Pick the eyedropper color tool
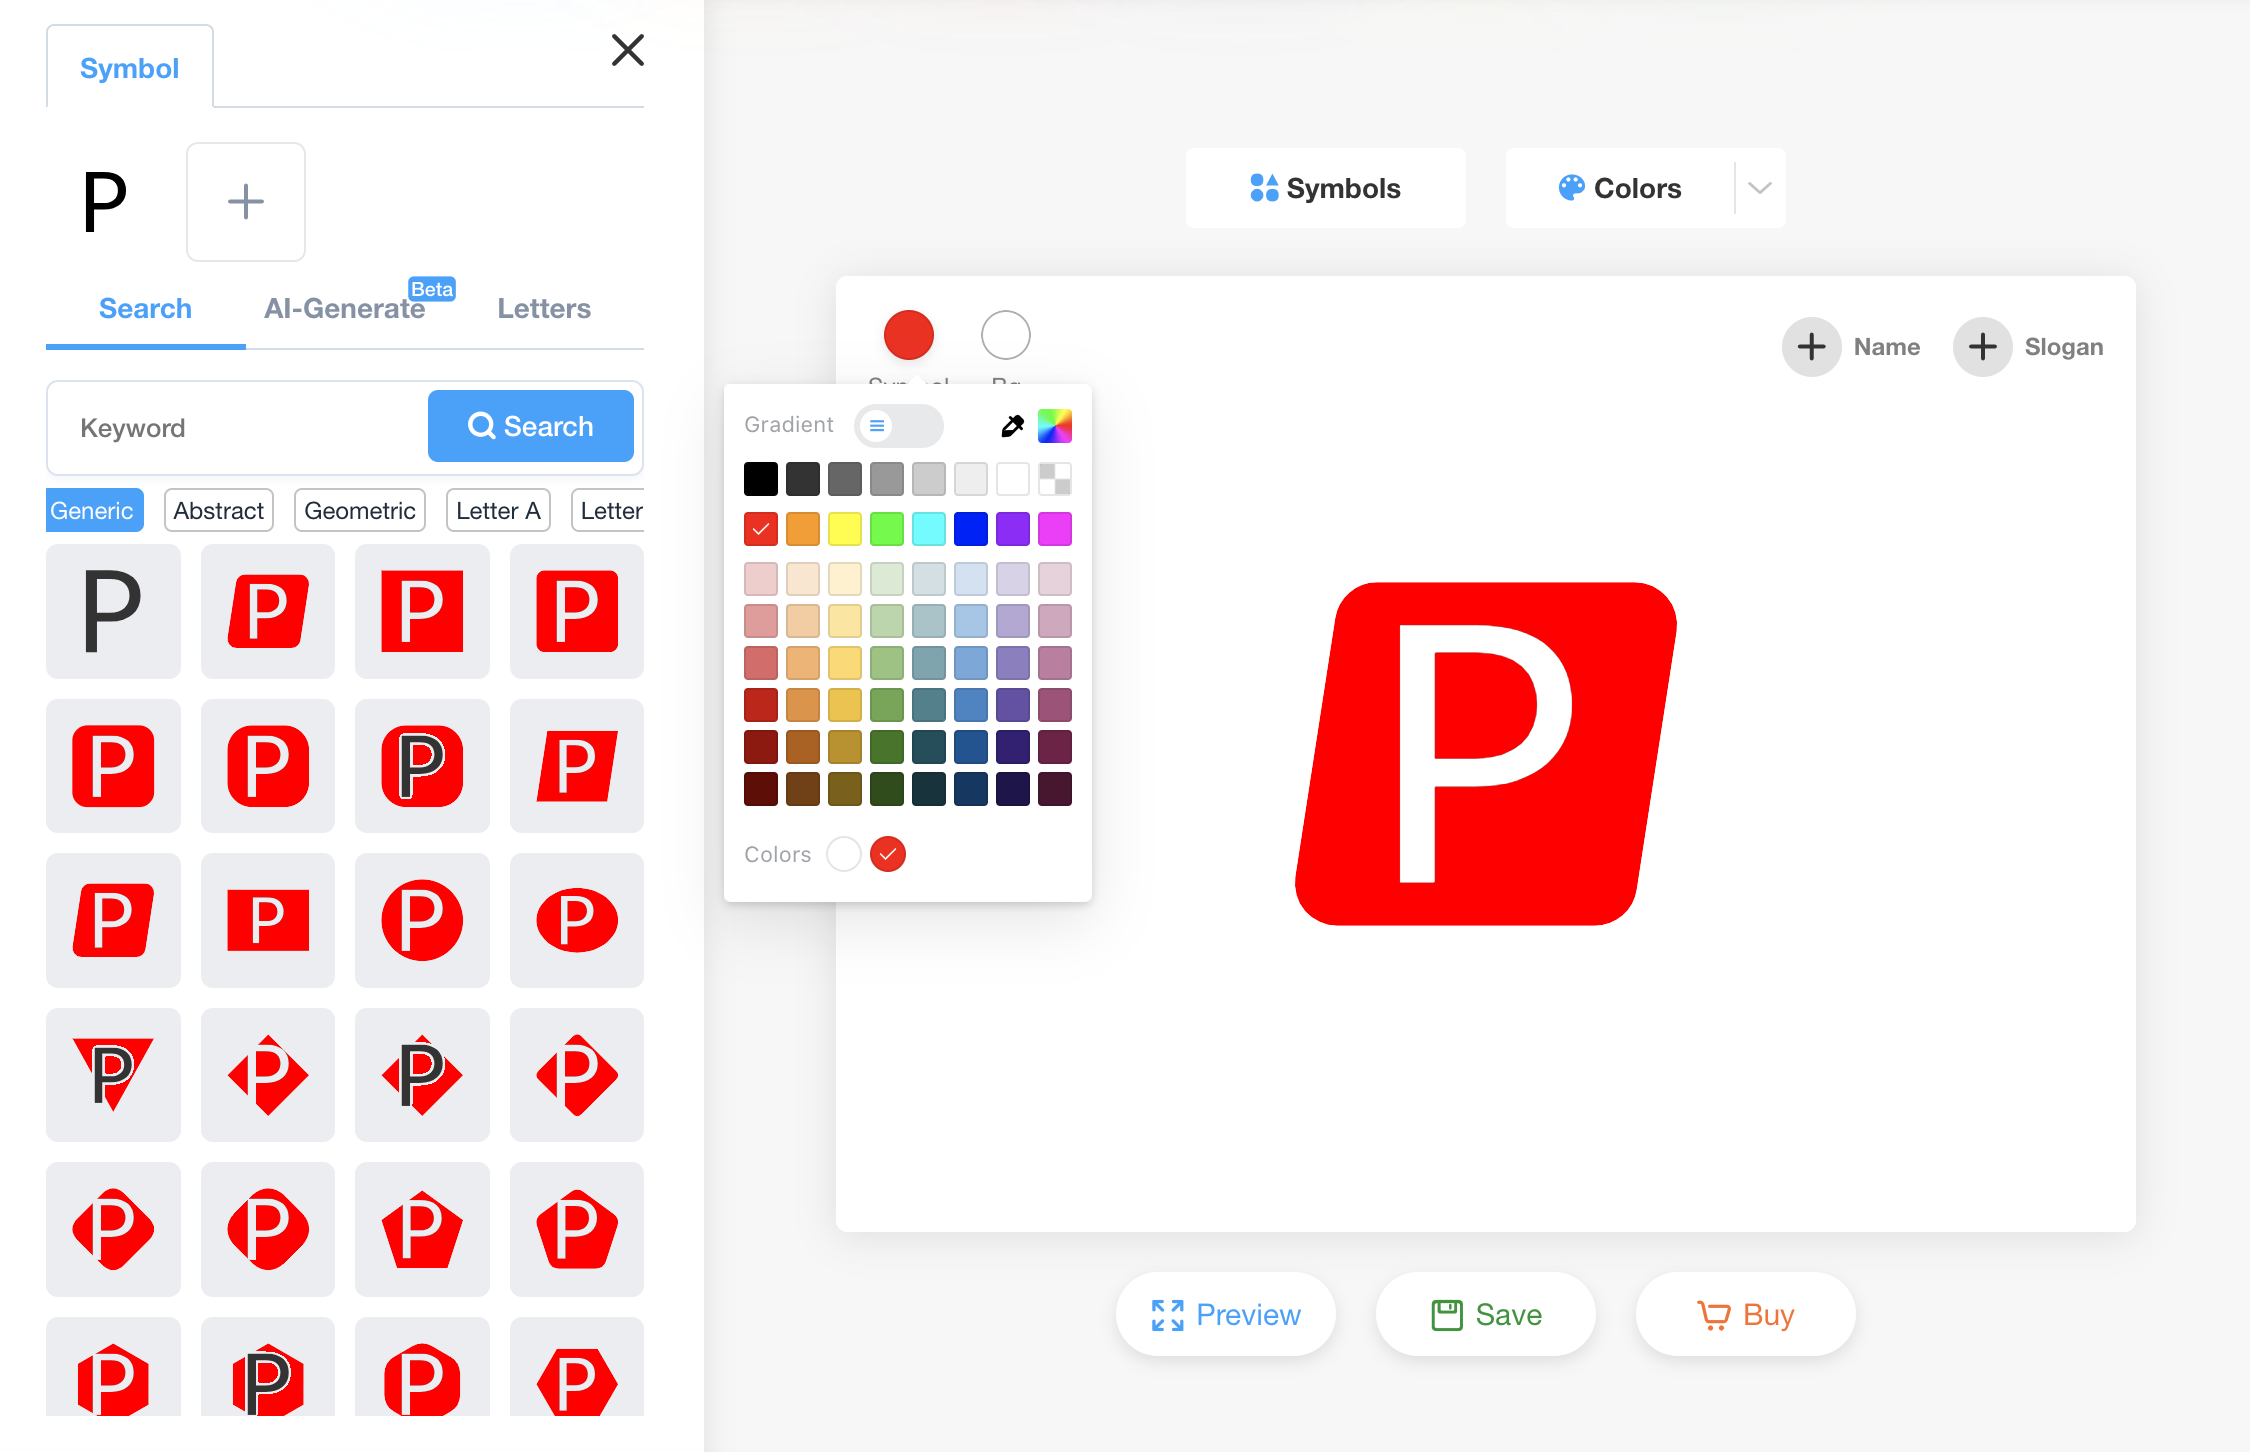Screen dimensions: 2250x1452 pyautogui.click(x=1012, y=426)
